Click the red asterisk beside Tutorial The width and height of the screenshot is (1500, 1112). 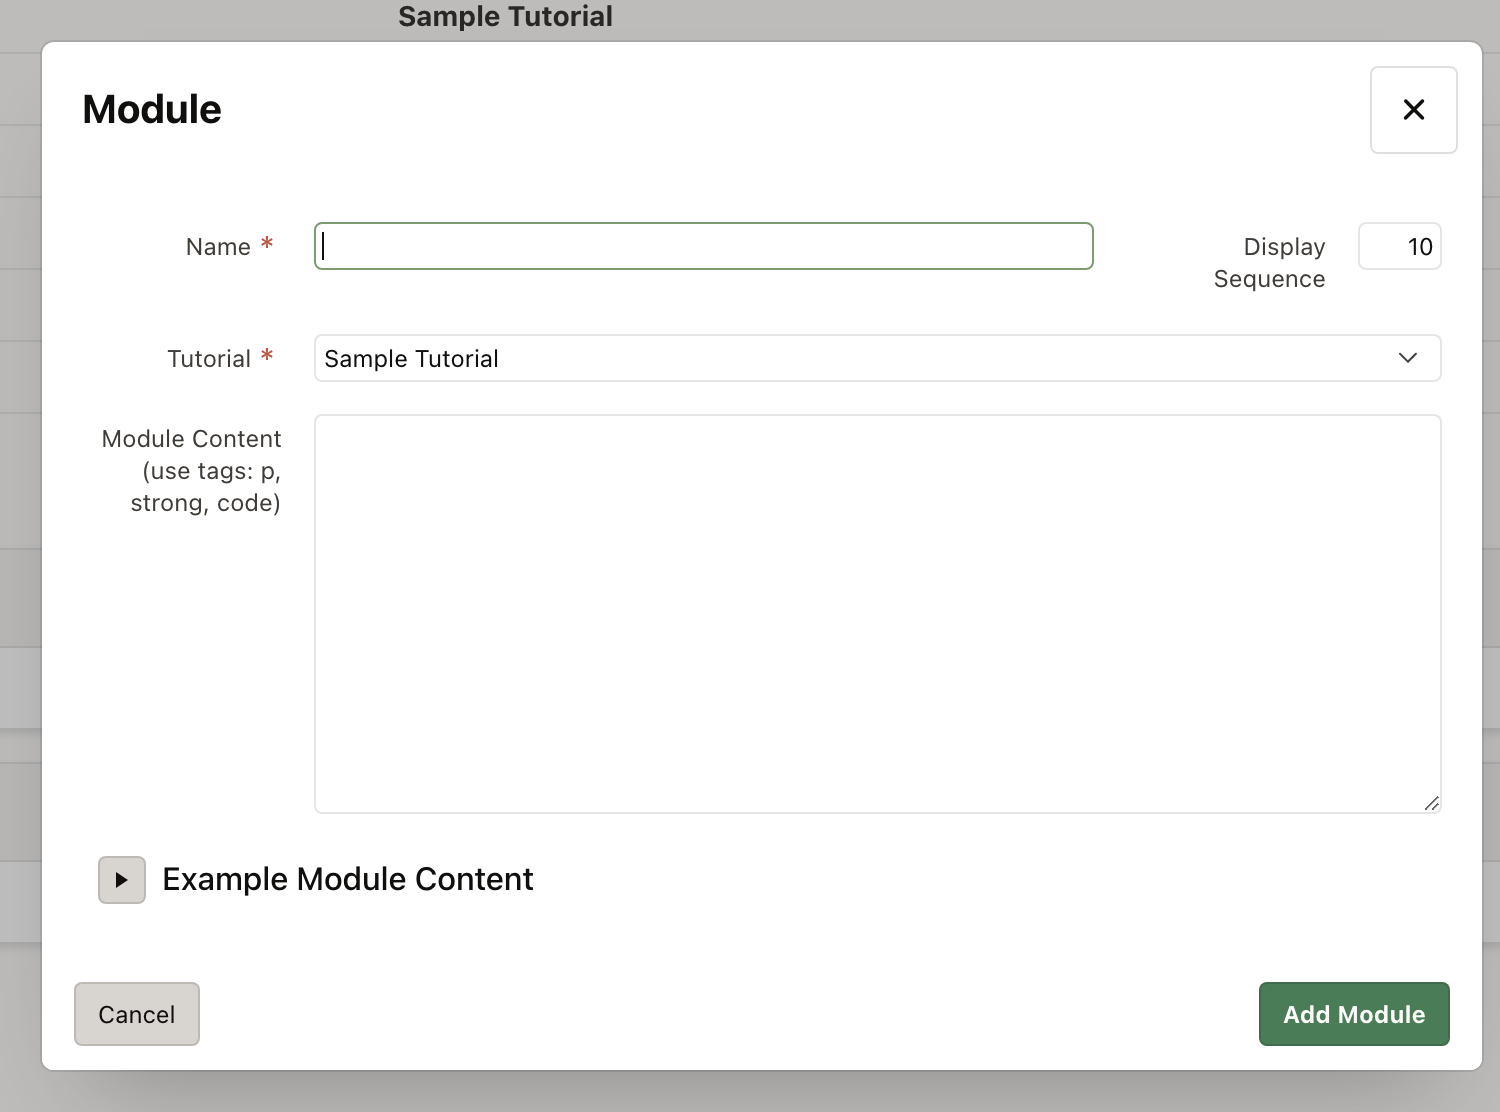click(267, 356)
